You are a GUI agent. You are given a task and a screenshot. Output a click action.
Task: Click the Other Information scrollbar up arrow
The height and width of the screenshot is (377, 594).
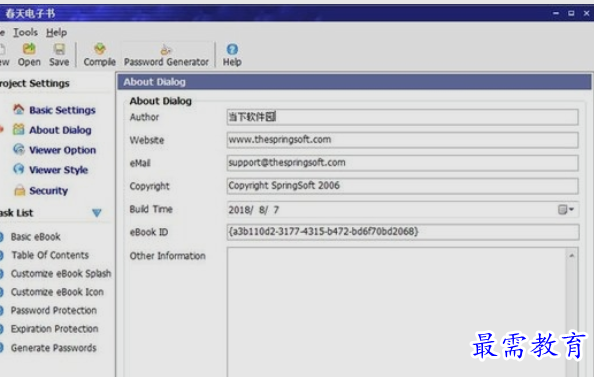click(572, 256)
